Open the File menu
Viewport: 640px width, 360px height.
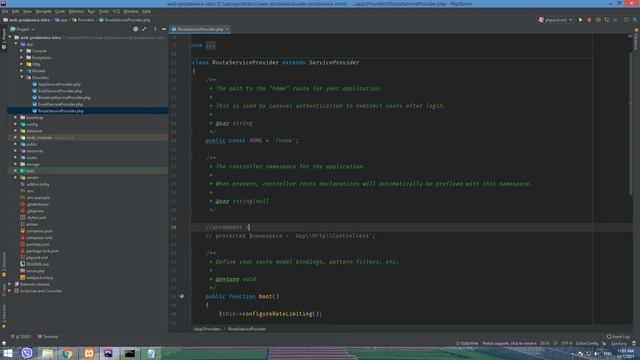[x=5, y=11]
